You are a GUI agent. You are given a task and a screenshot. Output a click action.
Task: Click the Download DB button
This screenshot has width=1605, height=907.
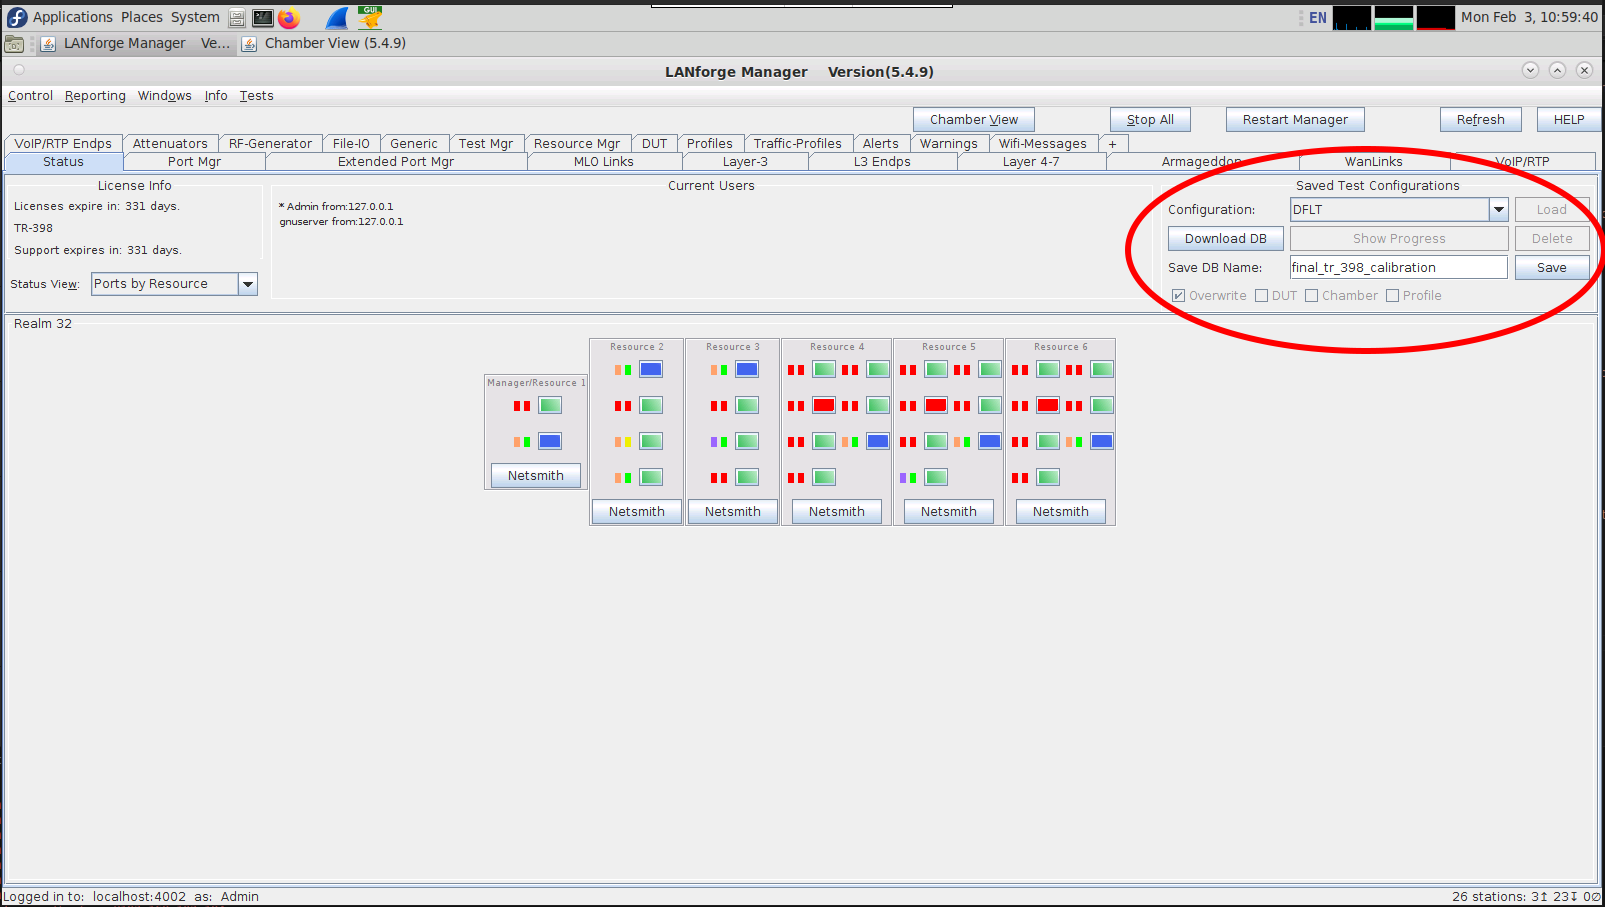(1226, 239)
